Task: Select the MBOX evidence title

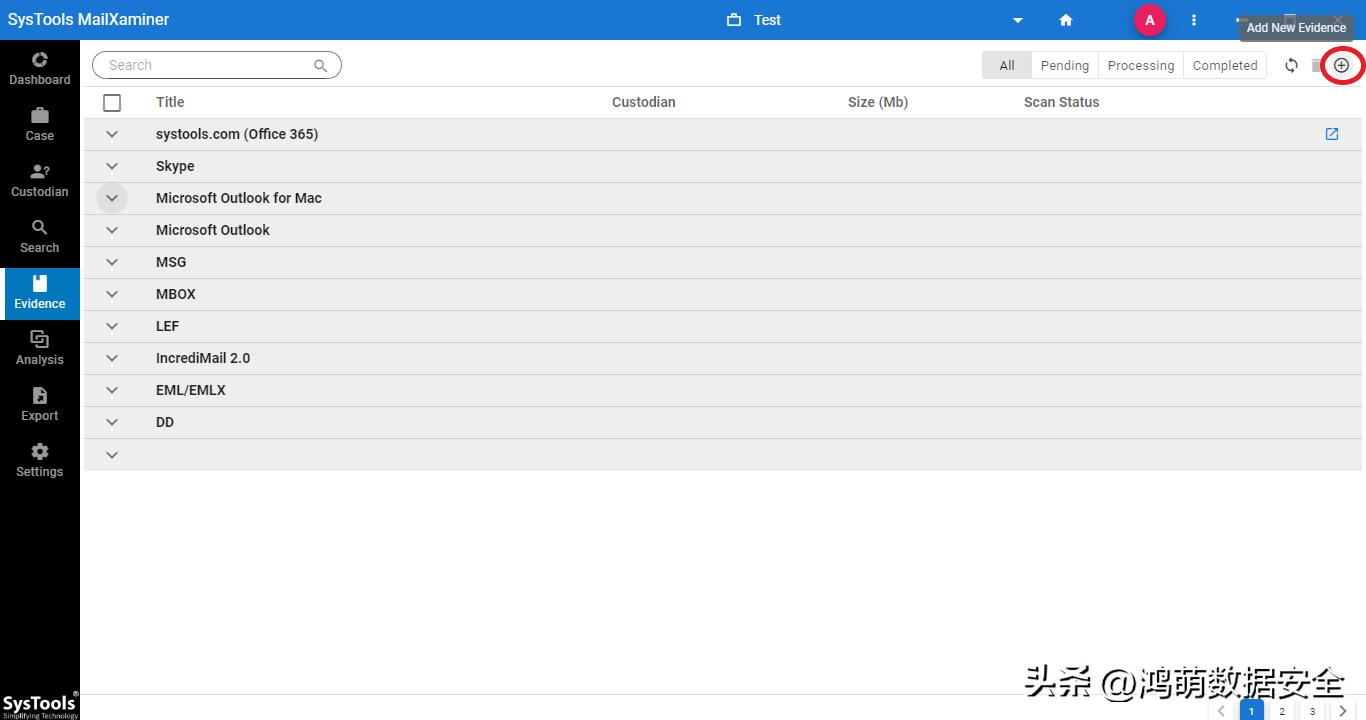Action: tap(176, 294)
